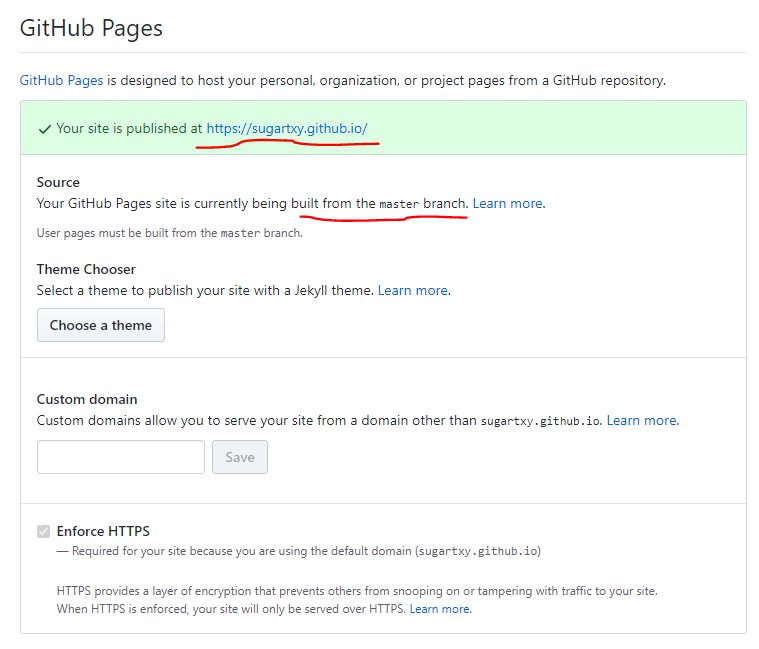Click the Theme Chooser heading
Image resolution: width=759 pixels, height=649 pixels.
coord(86,270)
